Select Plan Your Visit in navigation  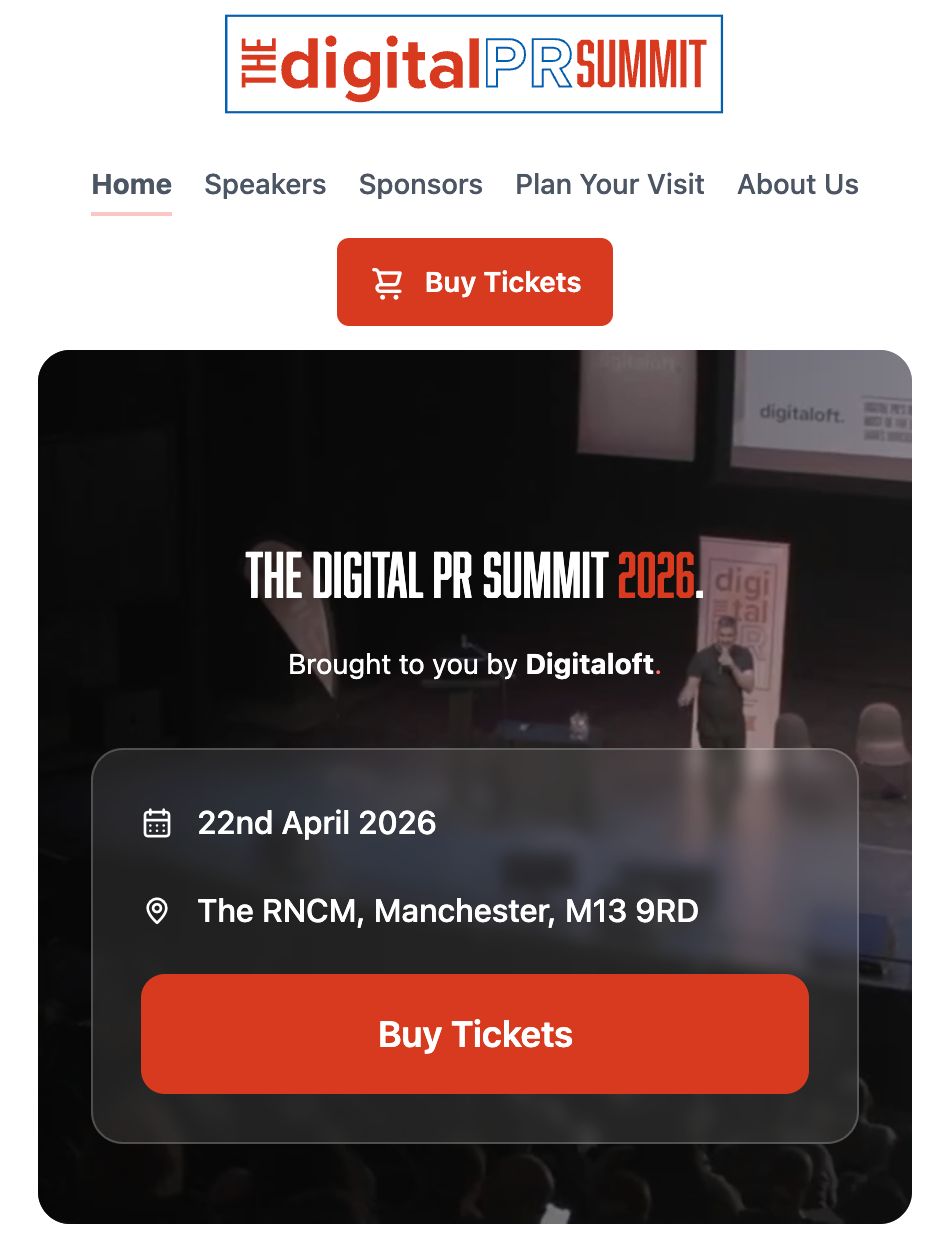click(610, 185)
